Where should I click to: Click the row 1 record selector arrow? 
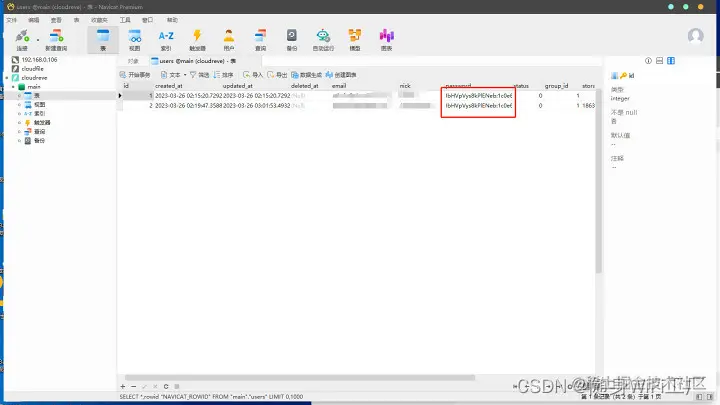point(120,96)
